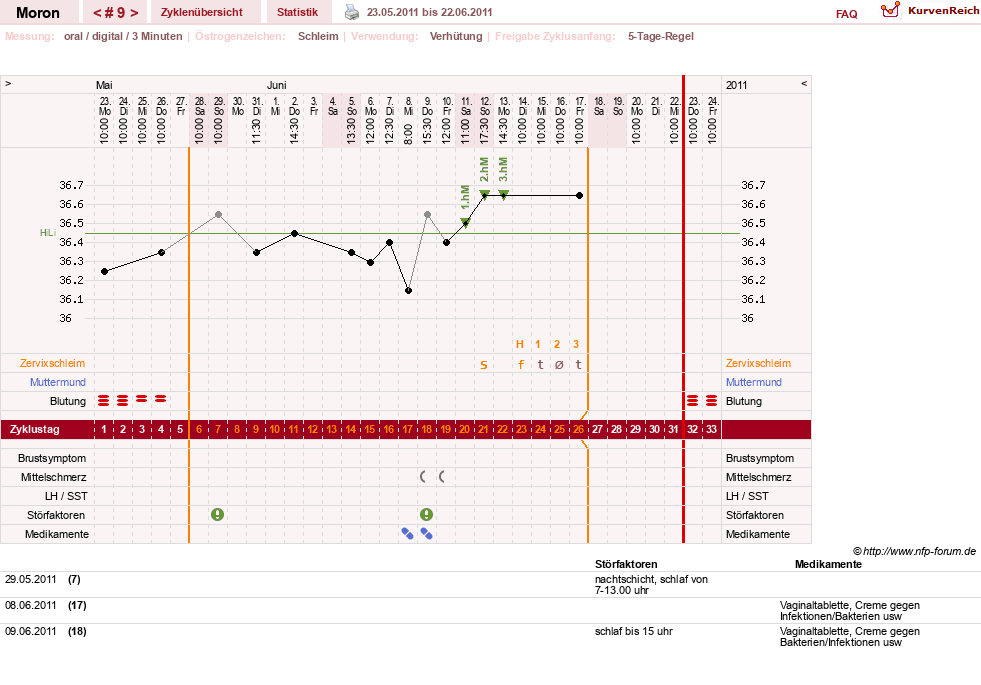Click the 3.hM green triangle marker

click(504, 194)
